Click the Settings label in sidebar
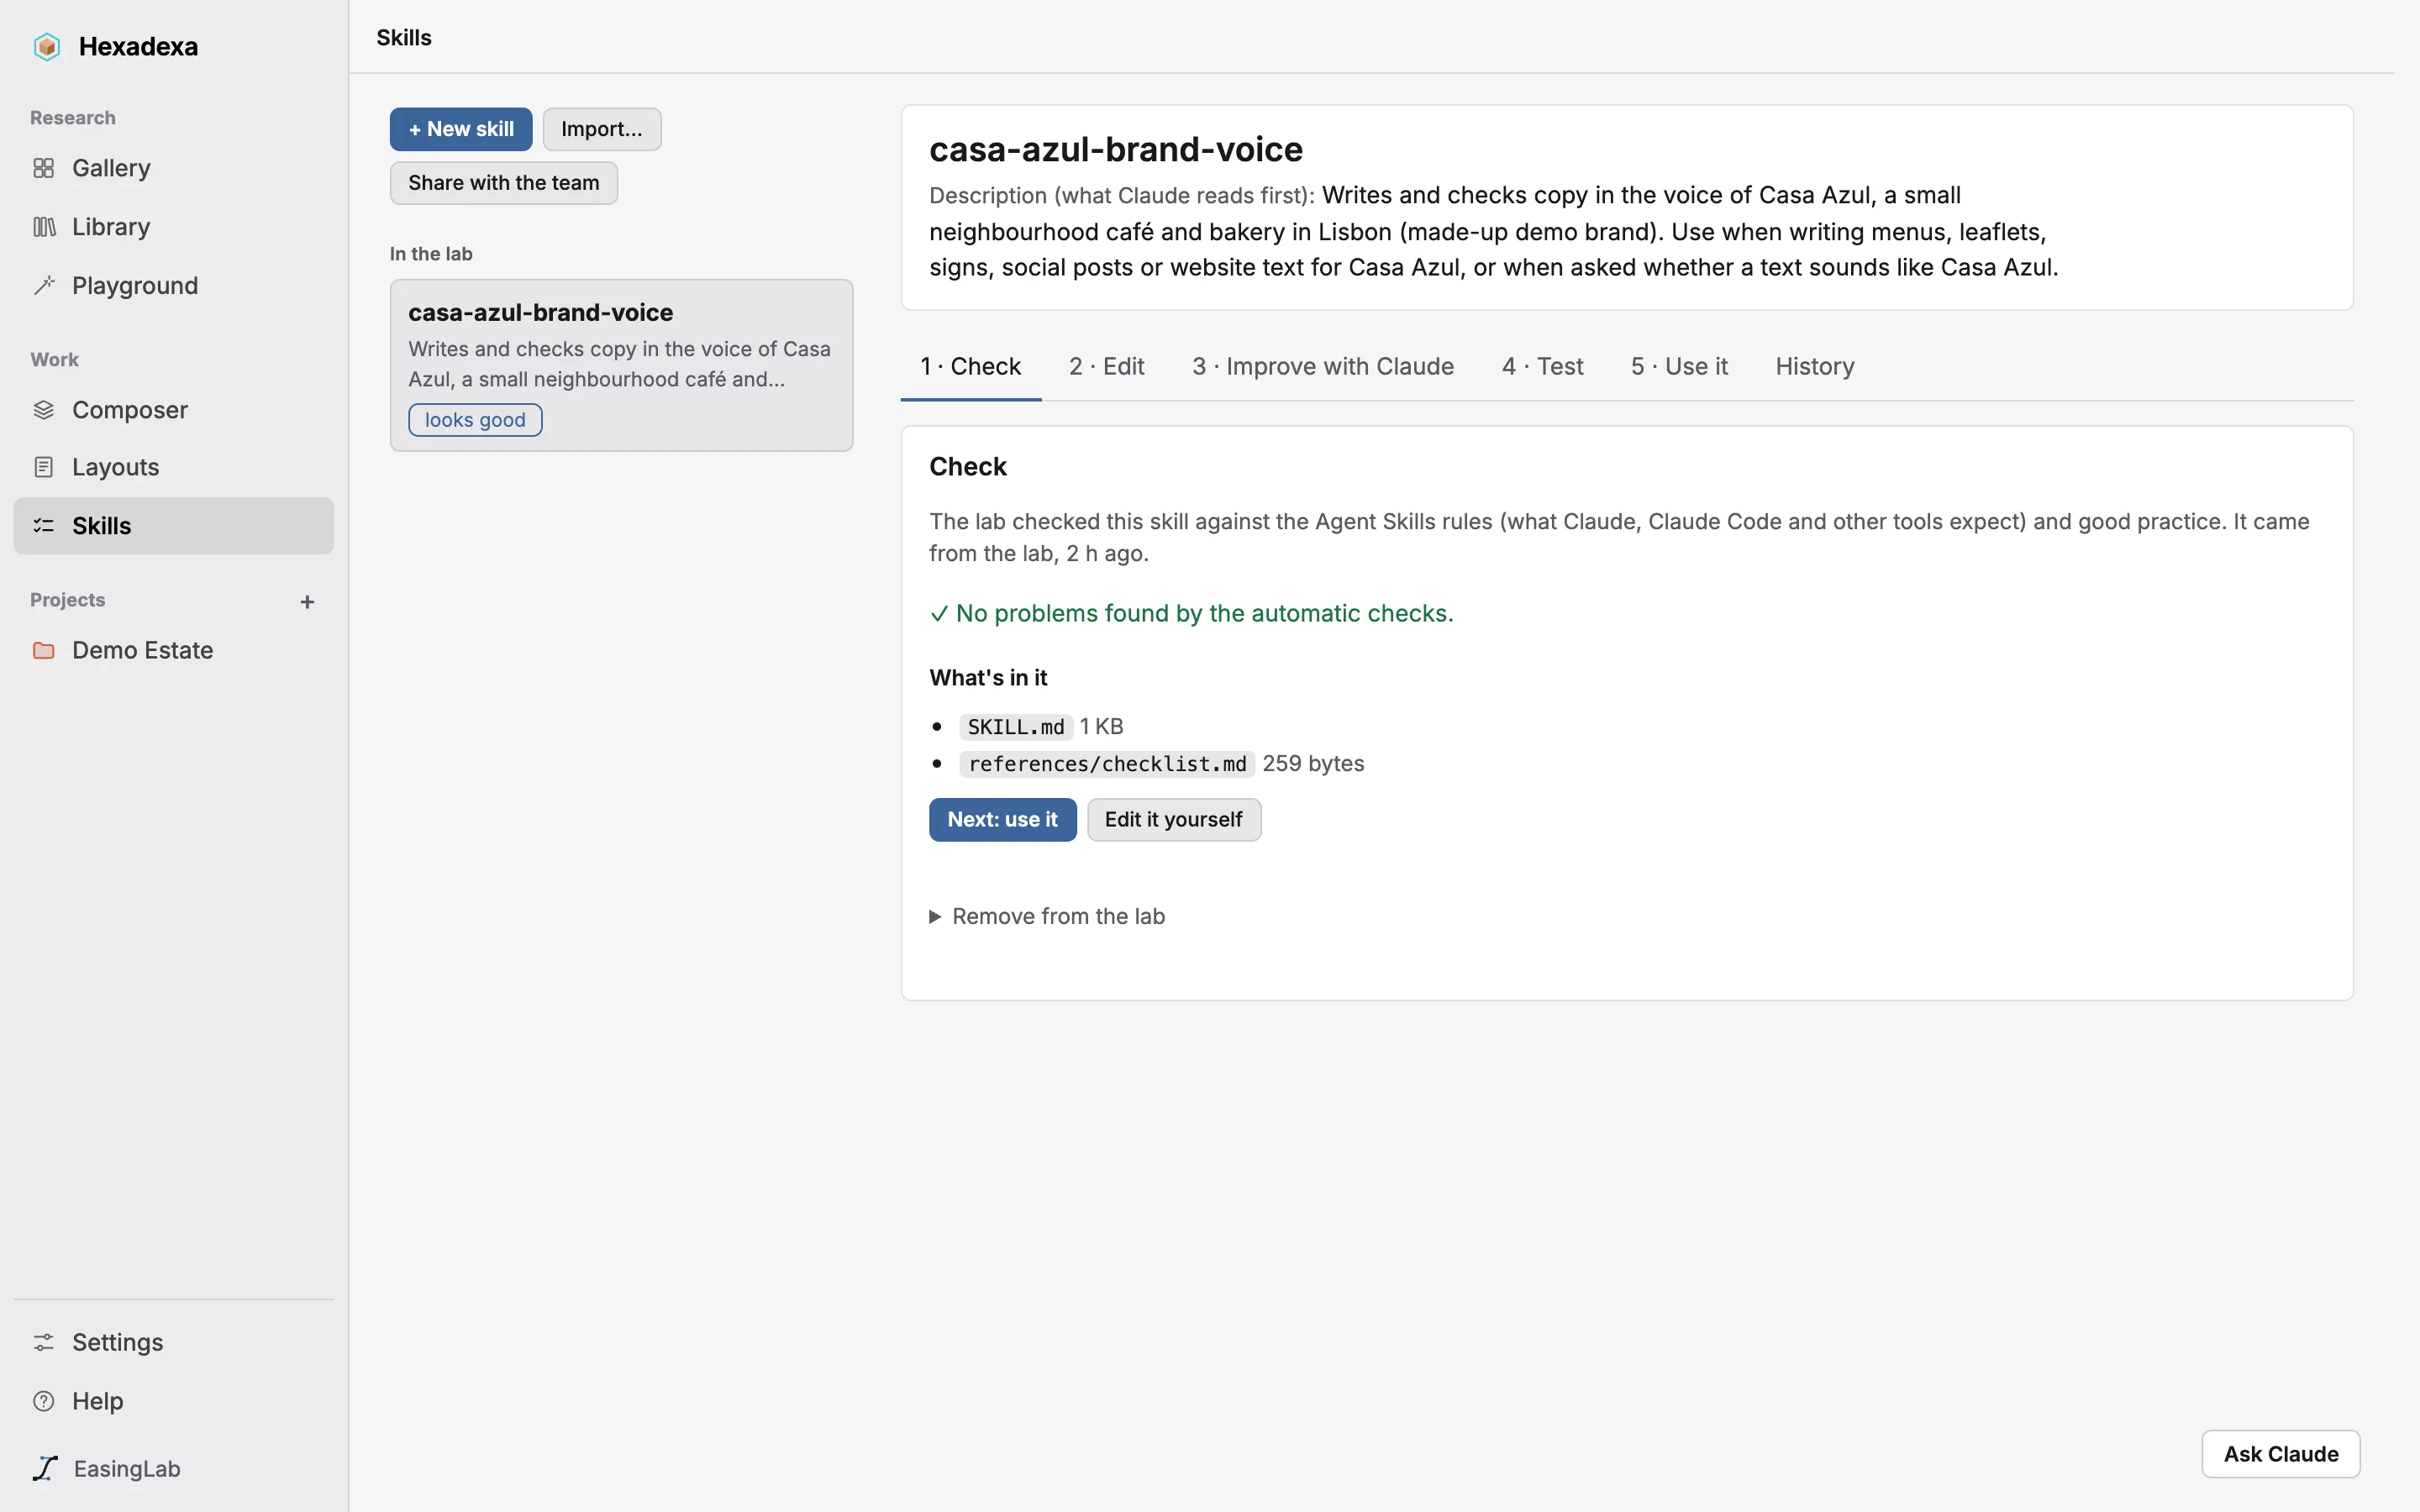 coord(117,1342)
